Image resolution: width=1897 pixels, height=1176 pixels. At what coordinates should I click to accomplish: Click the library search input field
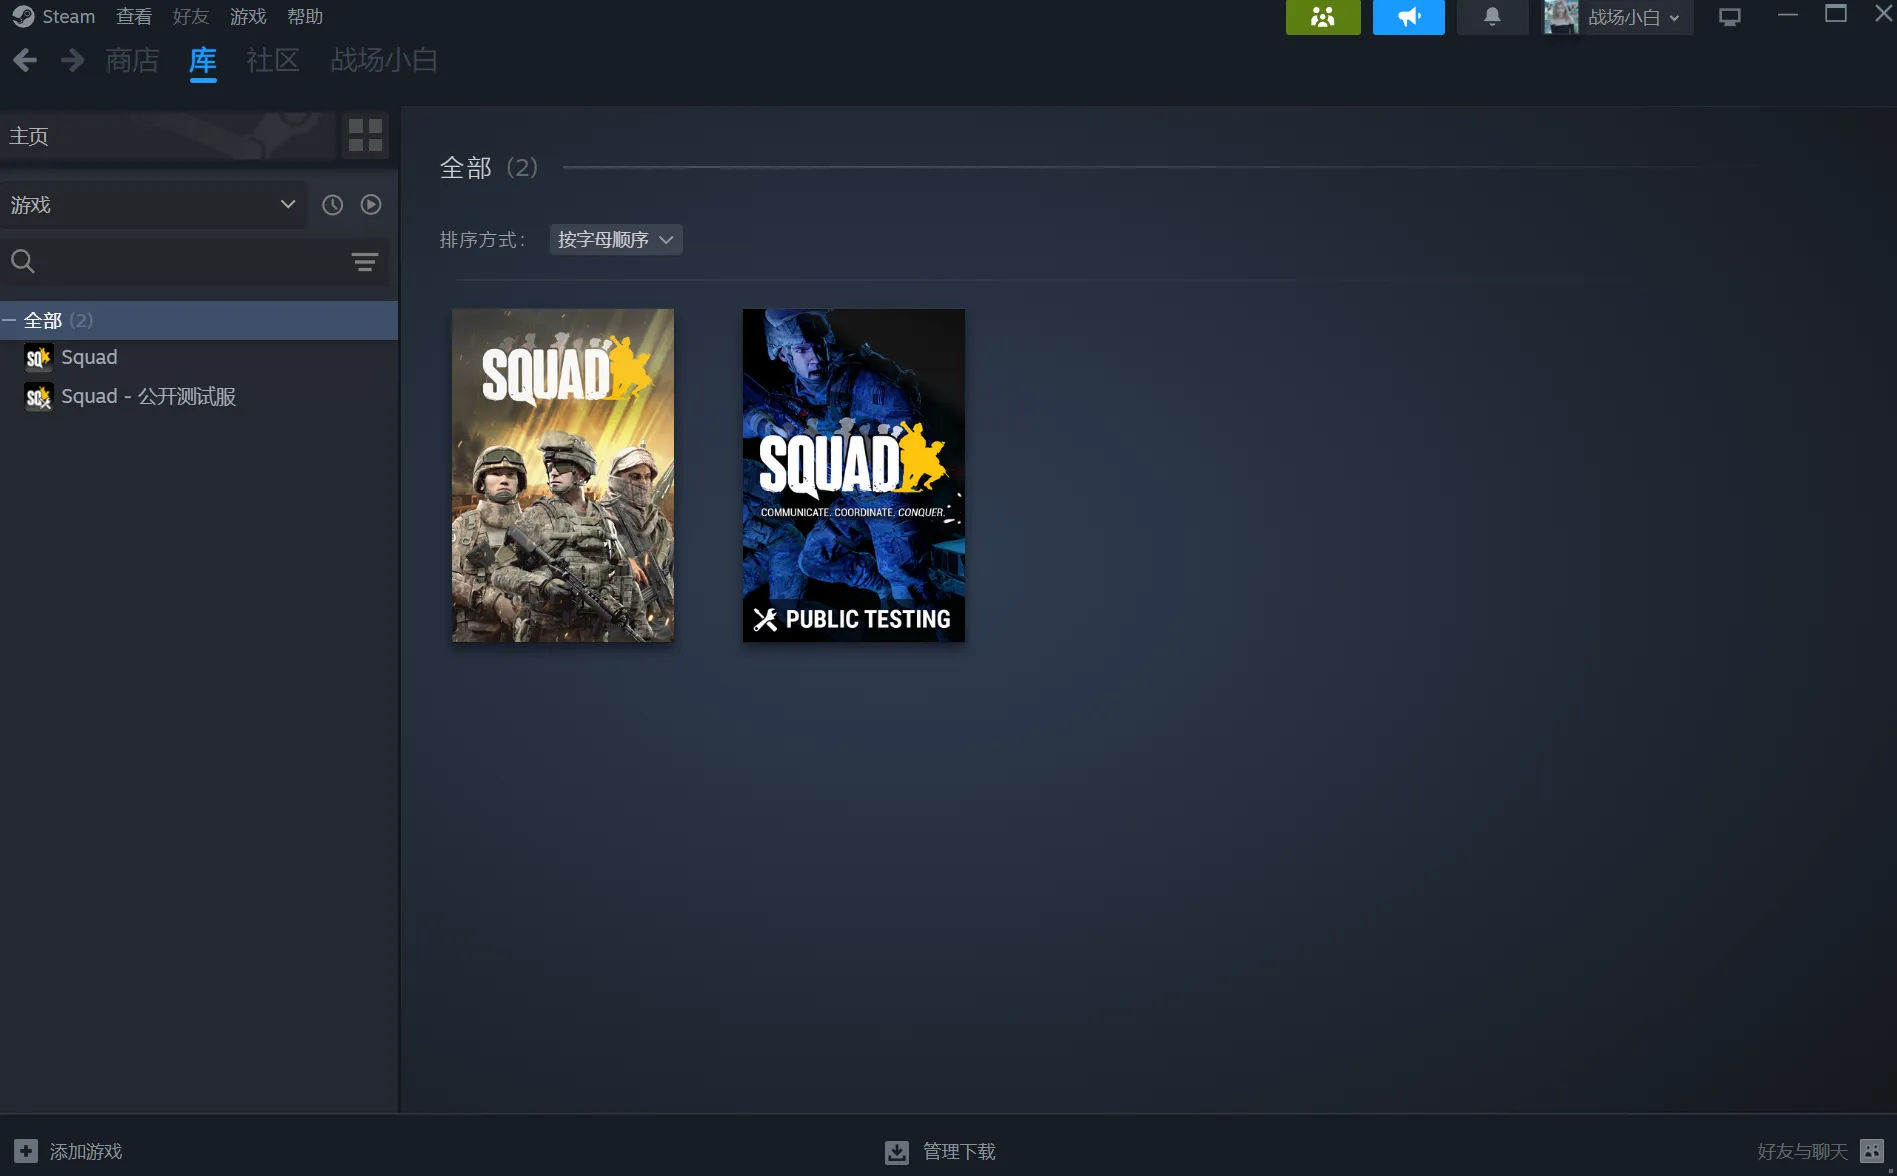[192, 262]
